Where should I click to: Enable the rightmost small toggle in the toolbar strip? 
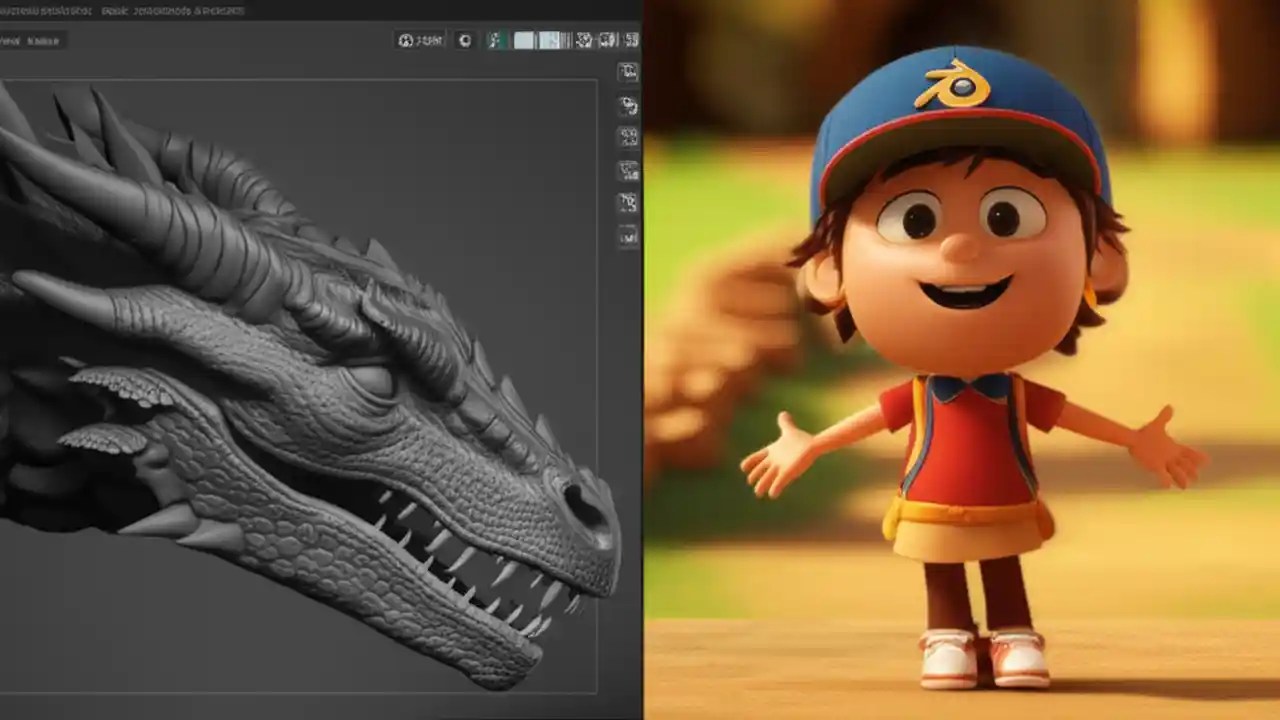pyautogui.click(x=630, y=40)
